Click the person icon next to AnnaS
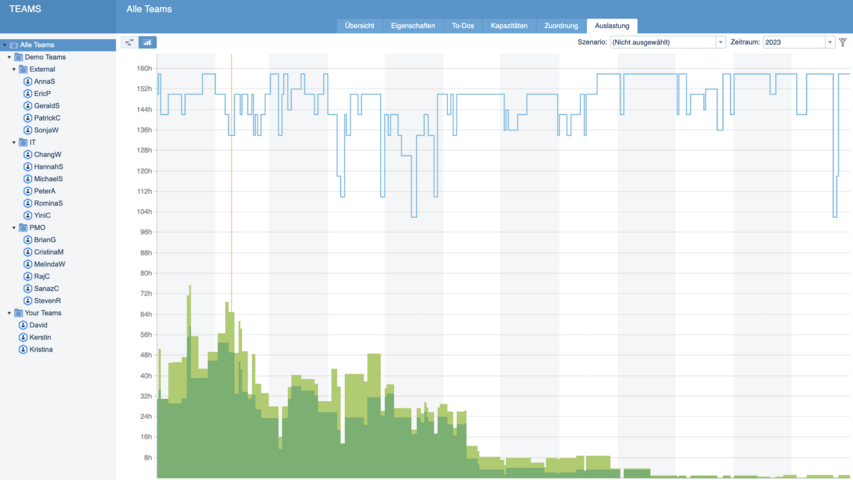 point(28,82)
